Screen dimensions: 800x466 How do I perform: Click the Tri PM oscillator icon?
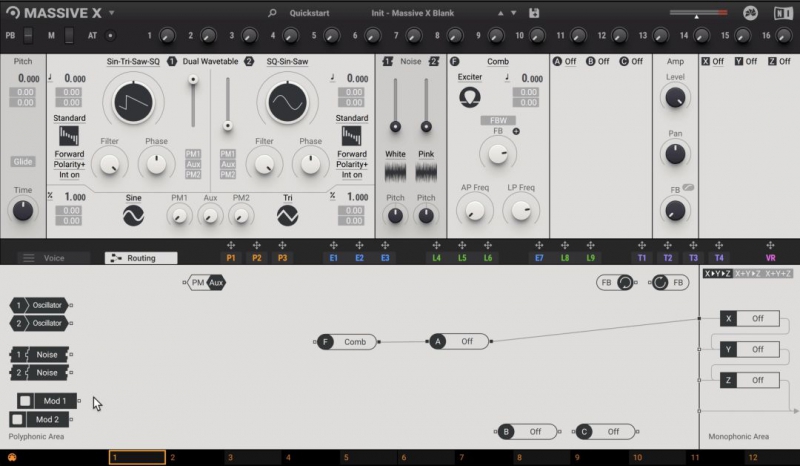287,216
